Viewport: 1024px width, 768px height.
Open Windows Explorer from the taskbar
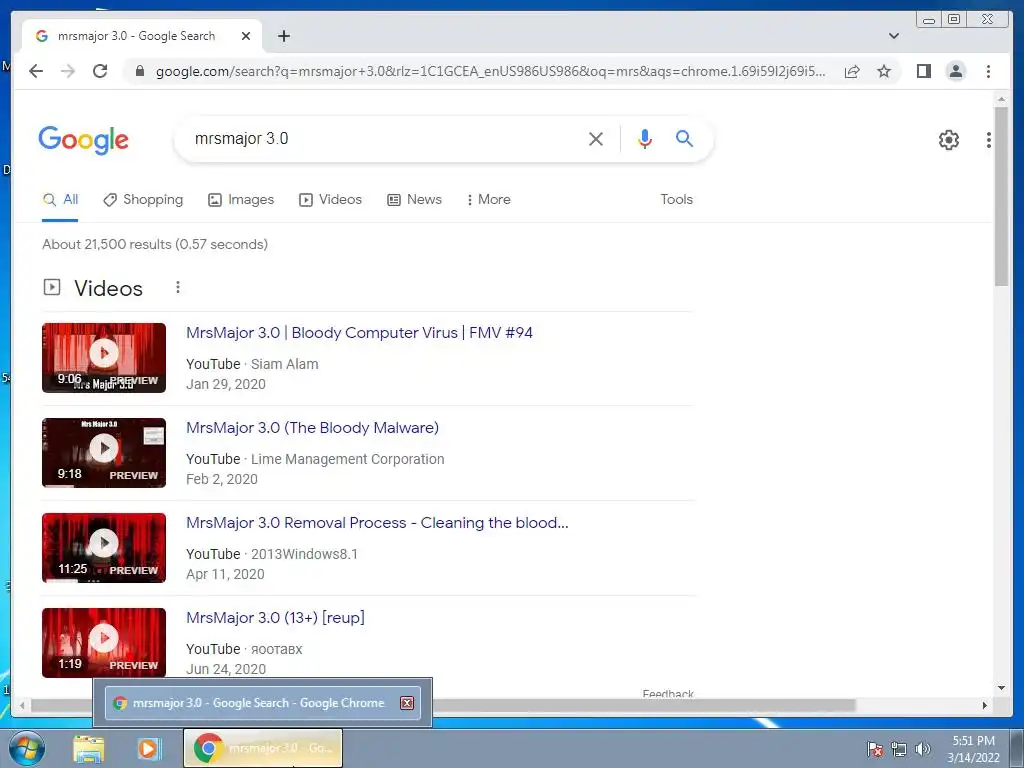(x=88, y=749)
